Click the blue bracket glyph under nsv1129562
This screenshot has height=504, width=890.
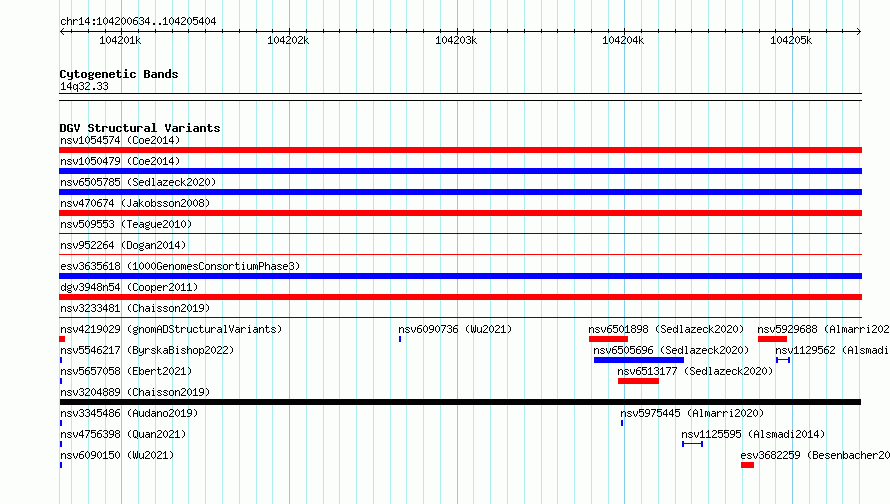[x=783, y=360]
